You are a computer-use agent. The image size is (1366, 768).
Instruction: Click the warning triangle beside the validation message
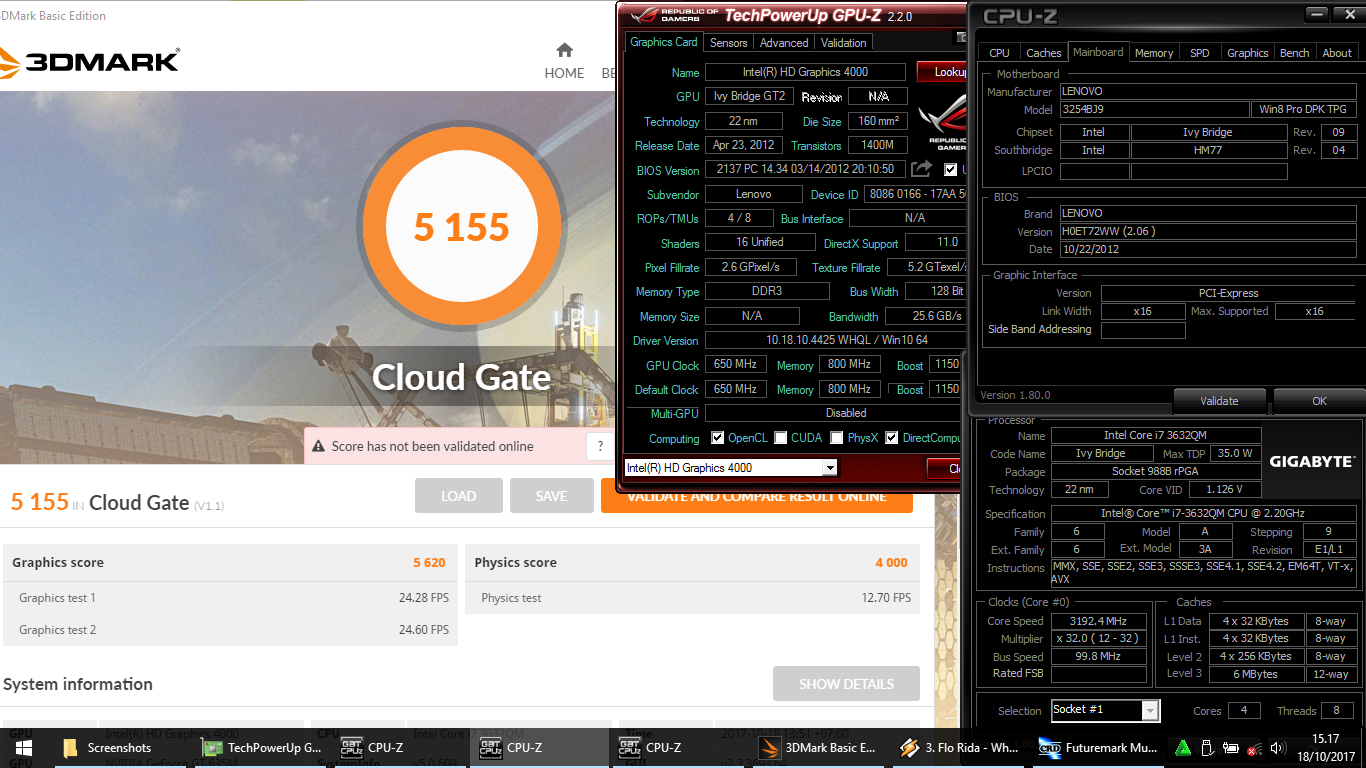319,446
